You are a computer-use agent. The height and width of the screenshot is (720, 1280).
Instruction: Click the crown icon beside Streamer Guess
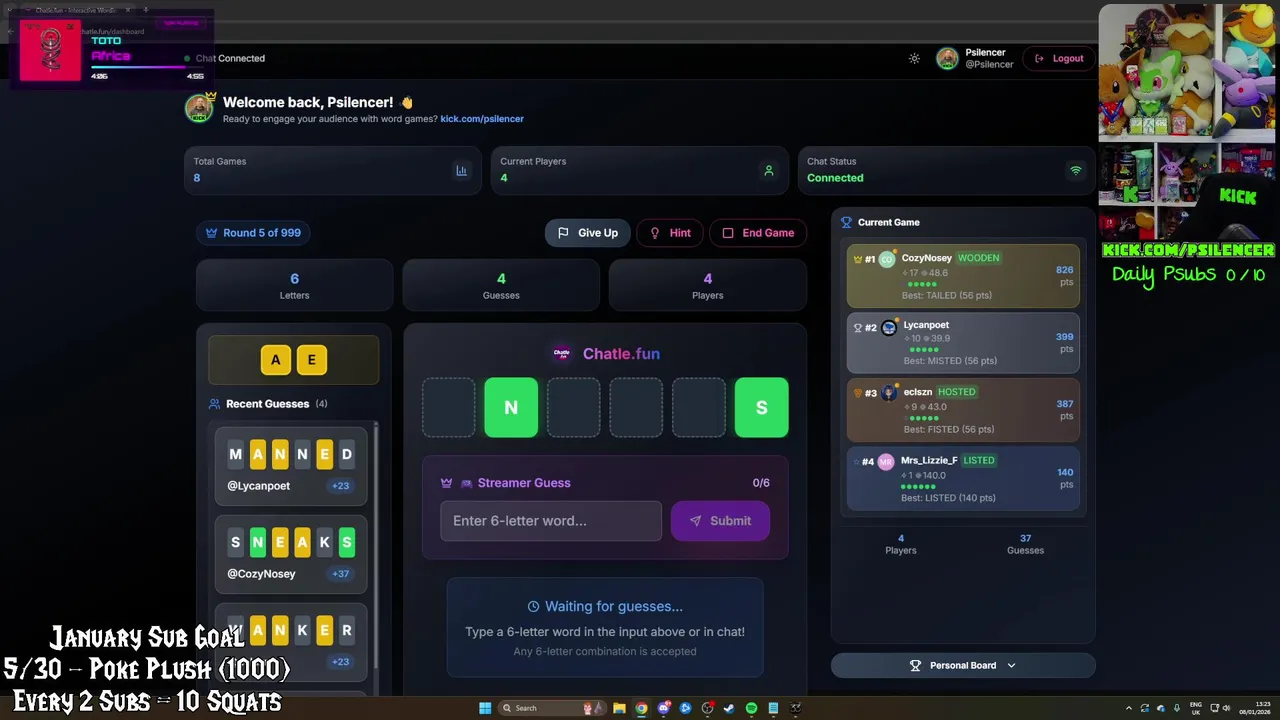tap(446, 483)
